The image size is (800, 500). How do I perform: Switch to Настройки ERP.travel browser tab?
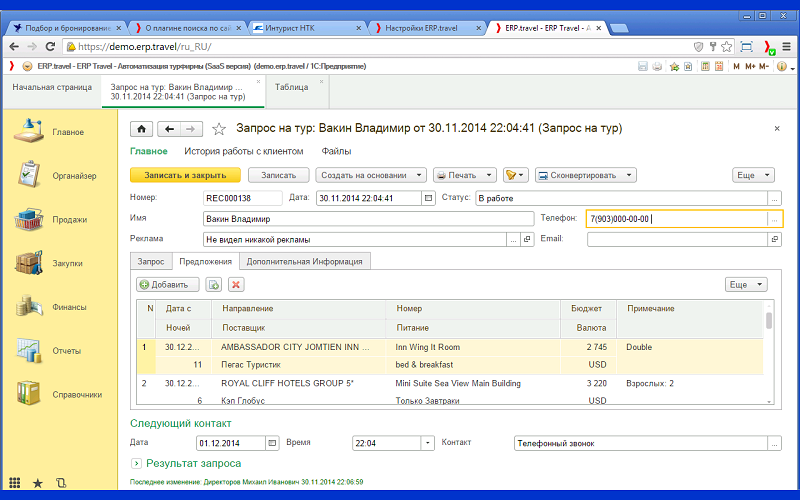click(427, 28)
